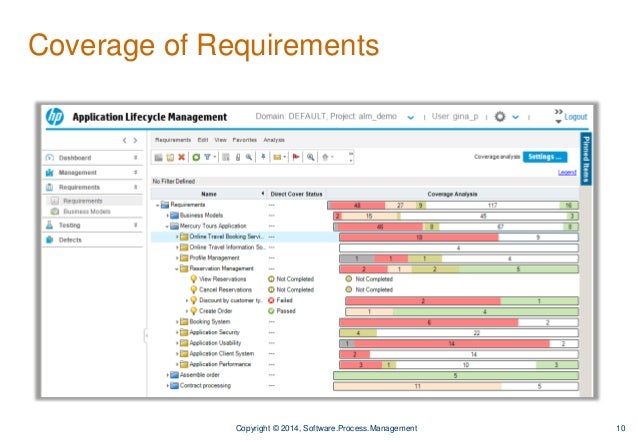638x442 pixels.
Task: Click the gear tools icon in header
Action: point(500,117)
